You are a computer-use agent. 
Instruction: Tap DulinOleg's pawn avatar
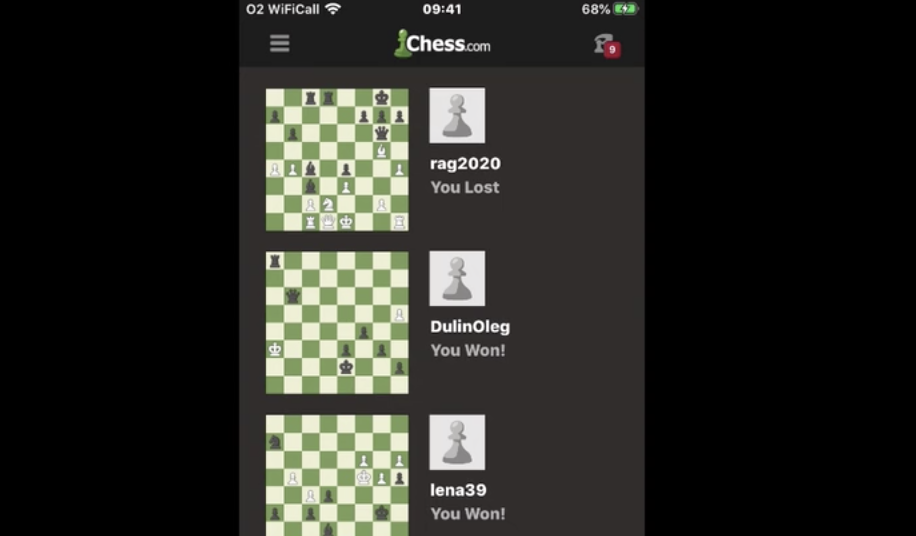click(457, 279)
